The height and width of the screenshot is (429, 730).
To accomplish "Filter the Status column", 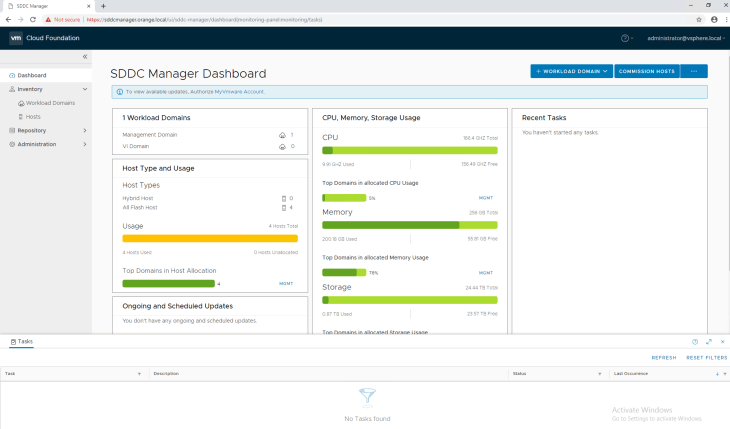I will tap(599, 373).
